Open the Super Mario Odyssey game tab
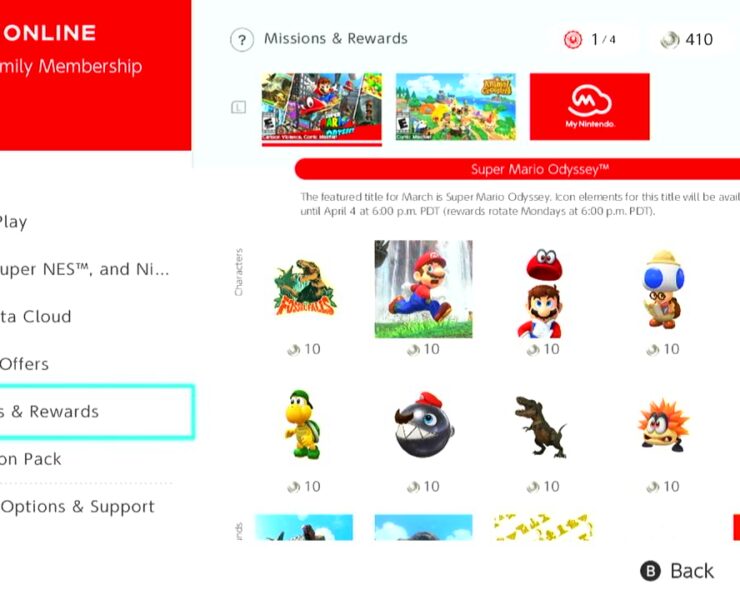 click(321, 107)
